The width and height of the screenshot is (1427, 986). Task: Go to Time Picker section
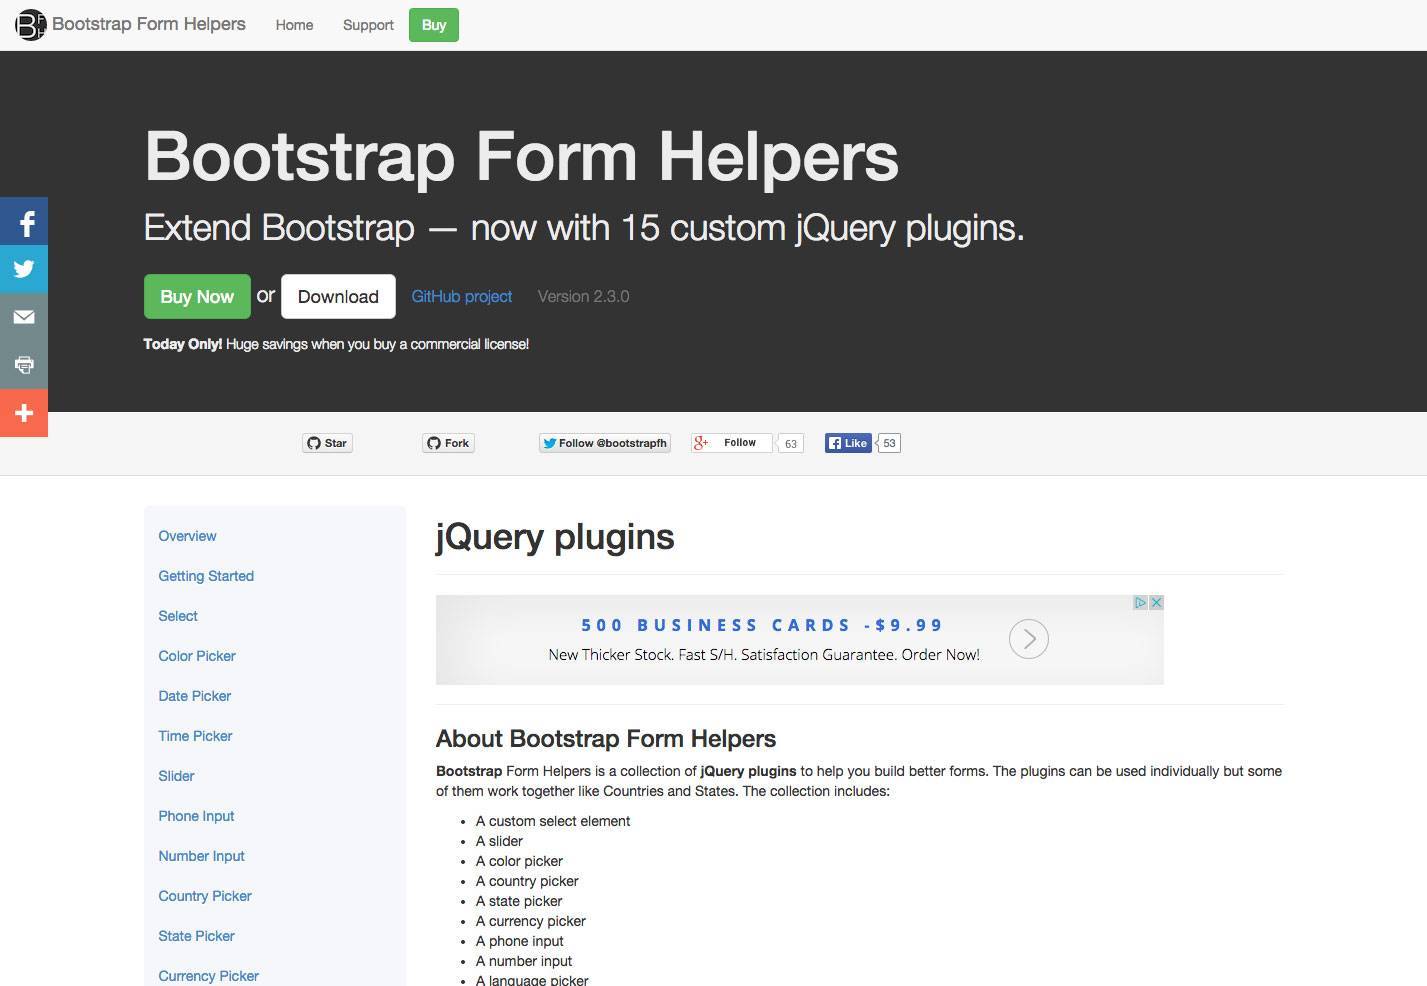(195, 736)
